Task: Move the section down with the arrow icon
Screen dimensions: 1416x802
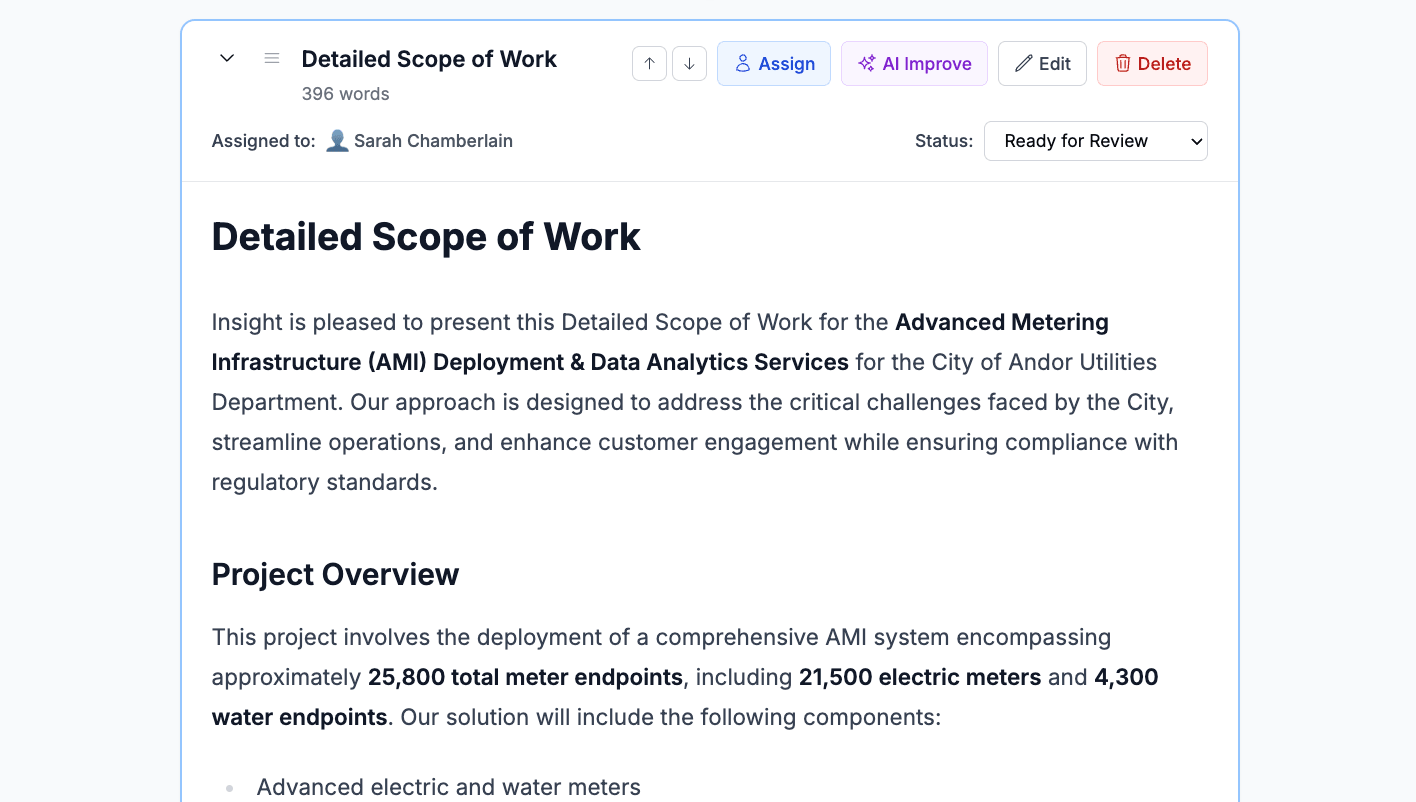Action: pyautogui.click(x=689, y=63)
